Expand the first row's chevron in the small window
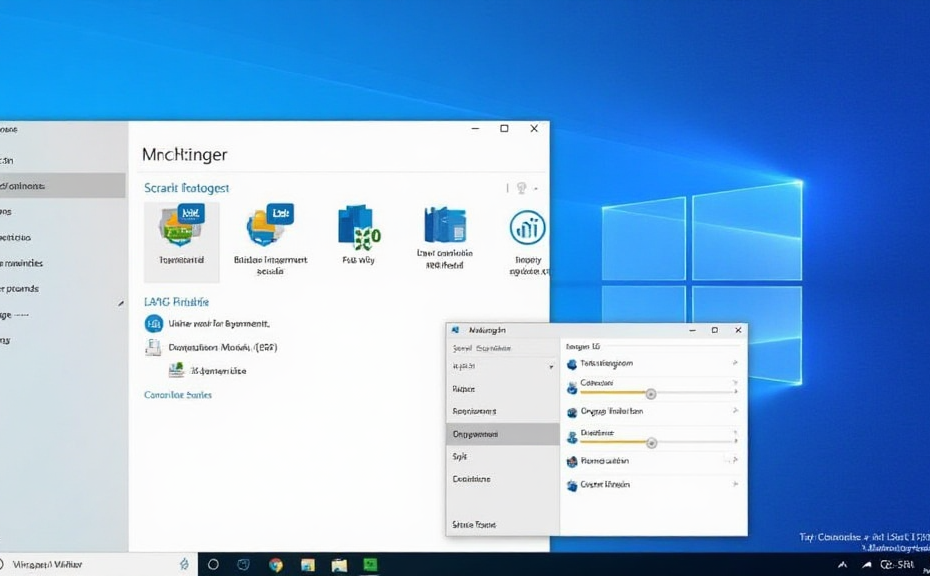Viewport: 930px width, 576px height. click(735, 363)
